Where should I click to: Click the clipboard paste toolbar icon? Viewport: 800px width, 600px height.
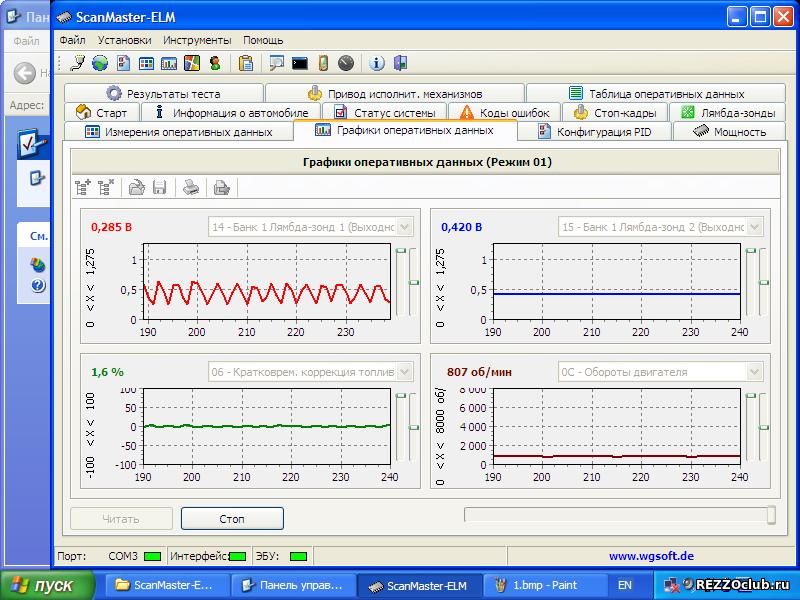pyautogui.click(x=246, y=63)
